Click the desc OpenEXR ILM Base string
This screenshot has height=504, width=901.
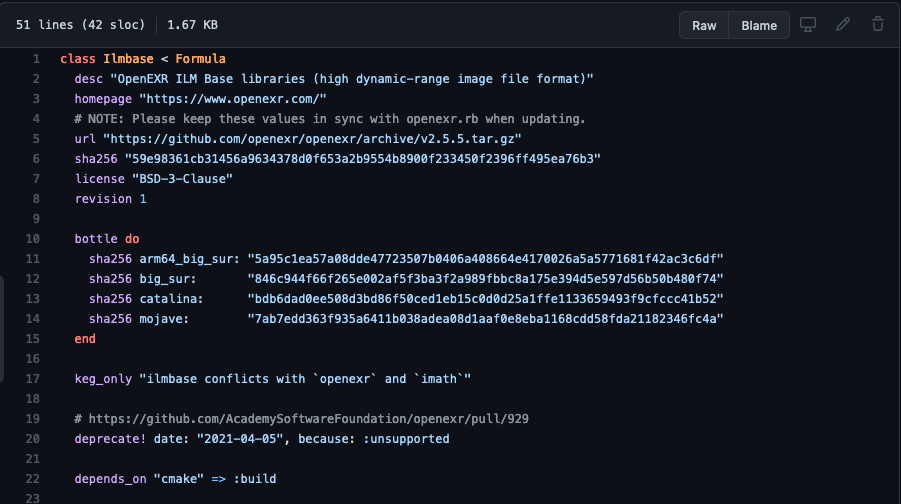[352, 79]
